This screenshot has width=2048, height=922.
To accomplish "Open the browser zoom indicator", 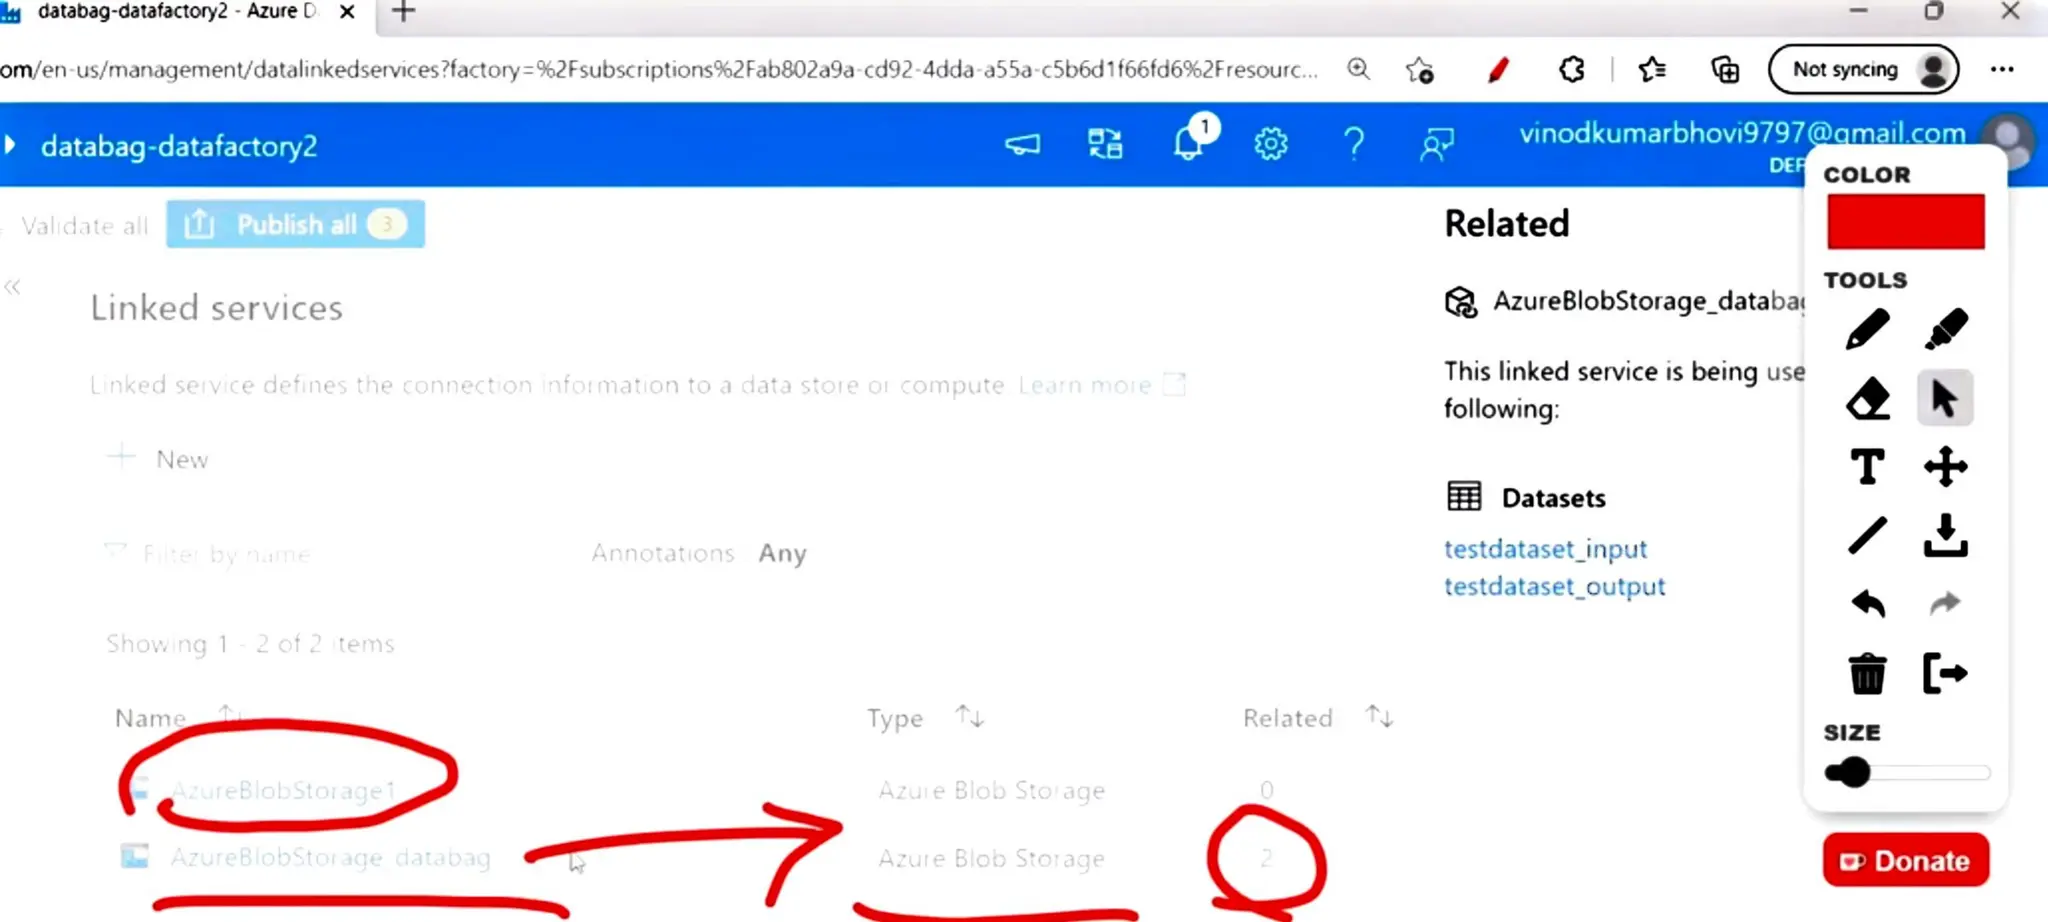I will pos(1358,70).
